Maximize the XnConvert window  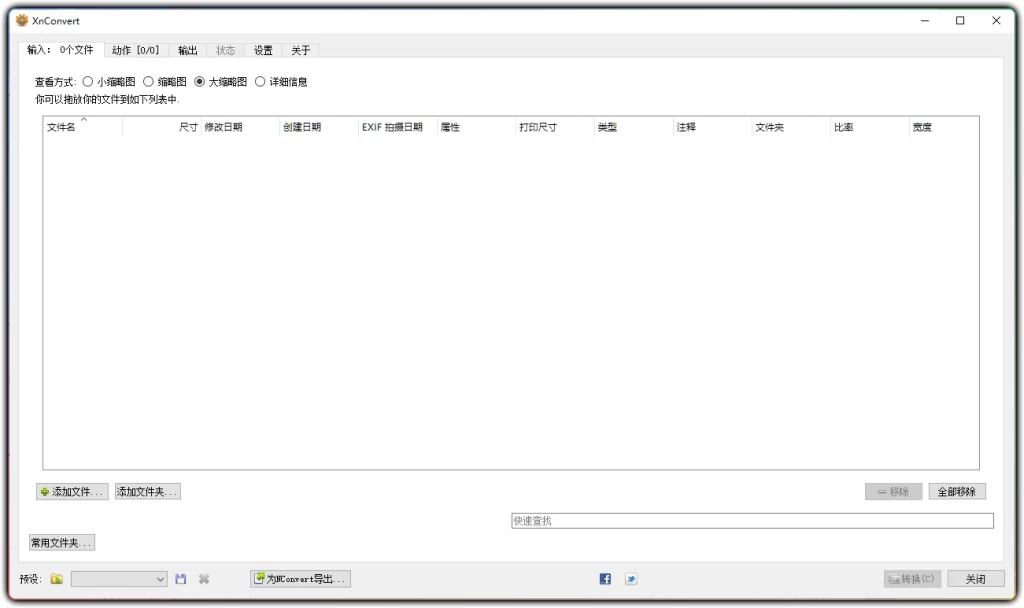960,20
